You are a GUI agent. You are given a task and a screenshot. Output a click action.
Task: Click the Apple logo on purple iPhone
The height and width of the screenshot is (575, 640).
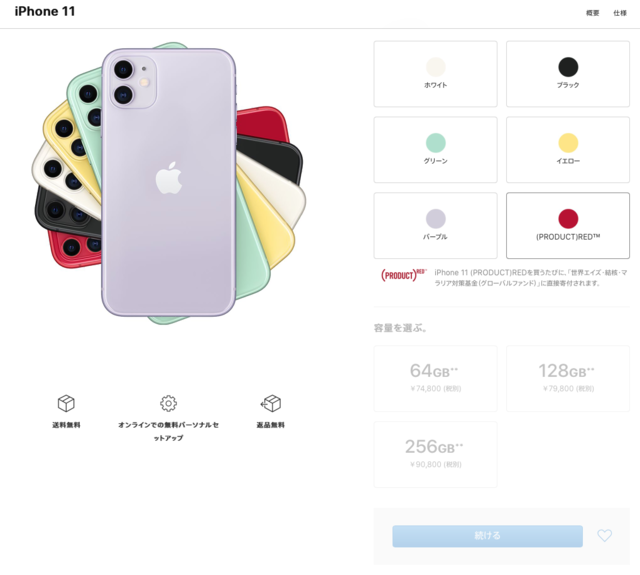[169, 178]
